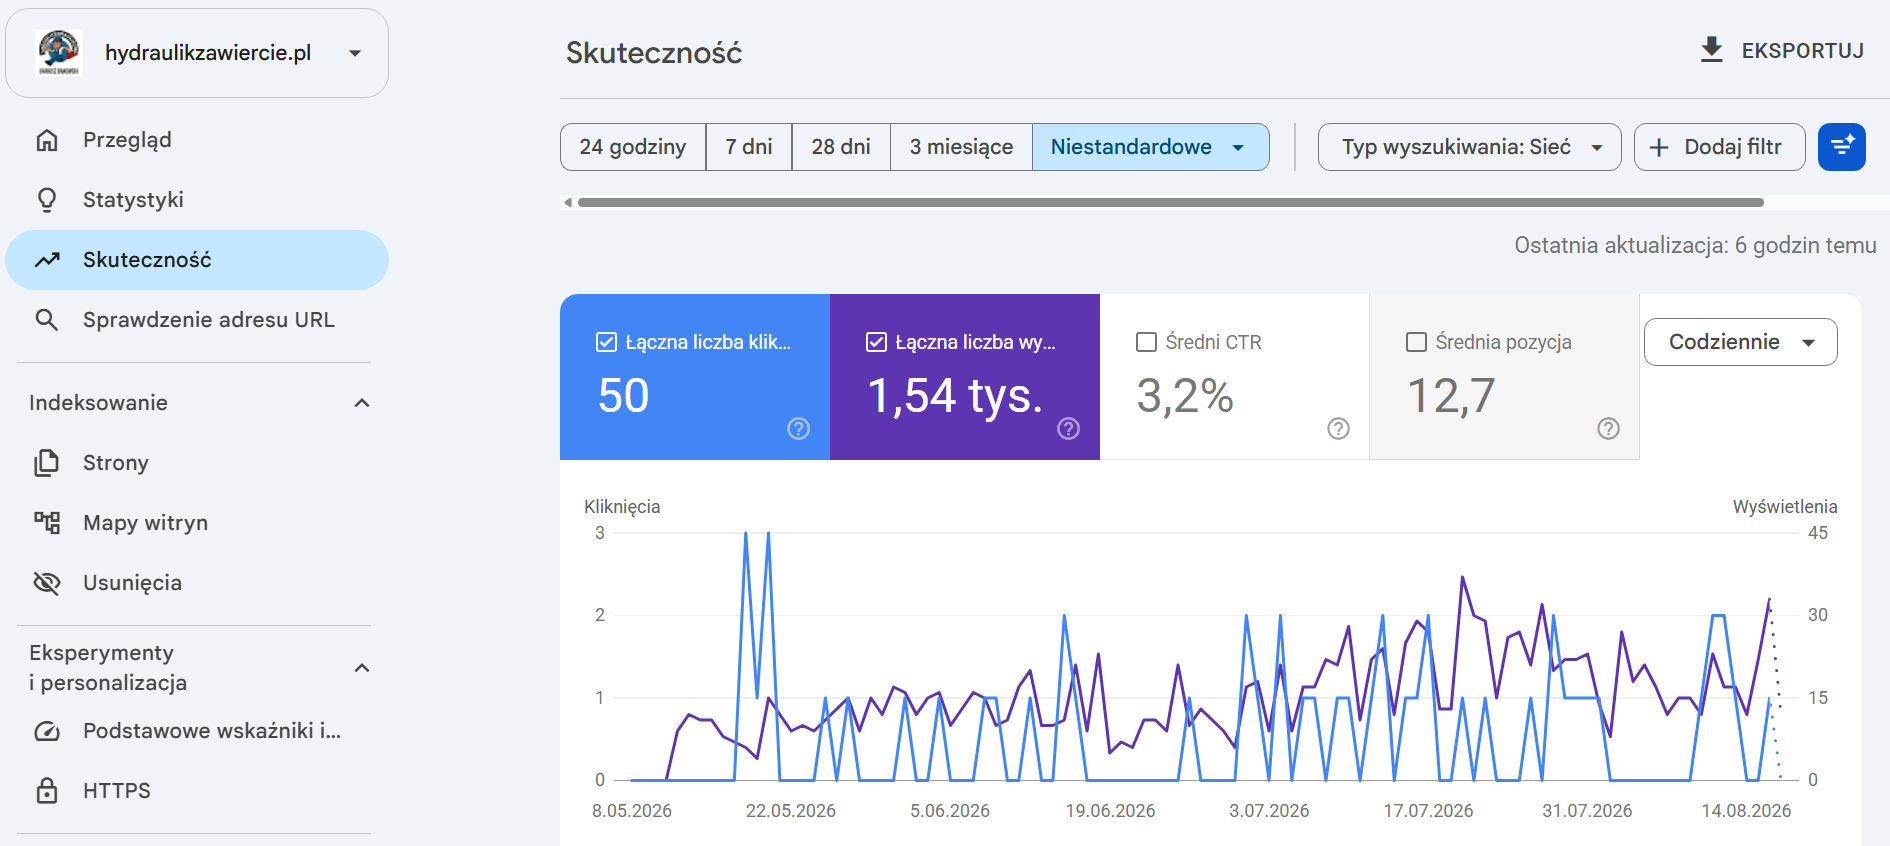Click the 19.06.2026 chart date label
1890x846 pixels.
click(x=1110, y=811)
